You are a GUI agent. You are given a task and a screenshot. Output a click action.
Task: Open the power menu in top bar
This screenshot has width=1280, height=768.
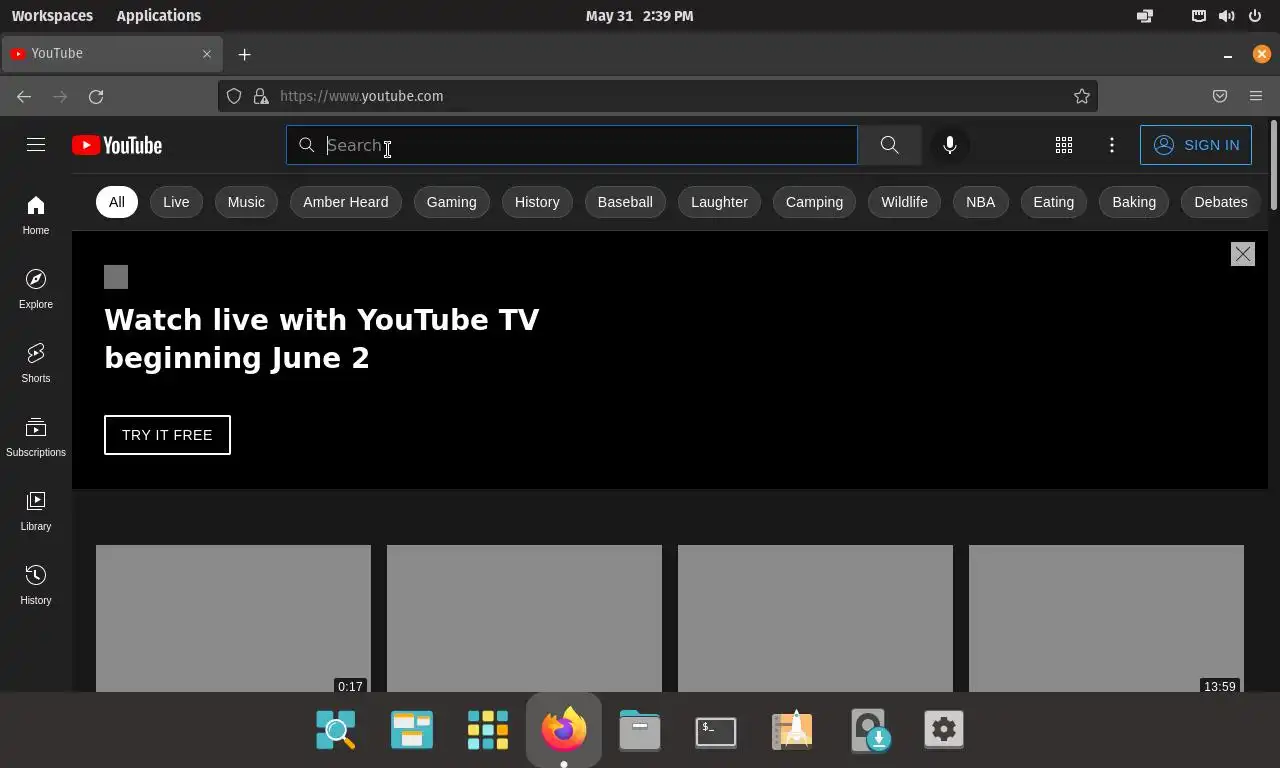1256,16
